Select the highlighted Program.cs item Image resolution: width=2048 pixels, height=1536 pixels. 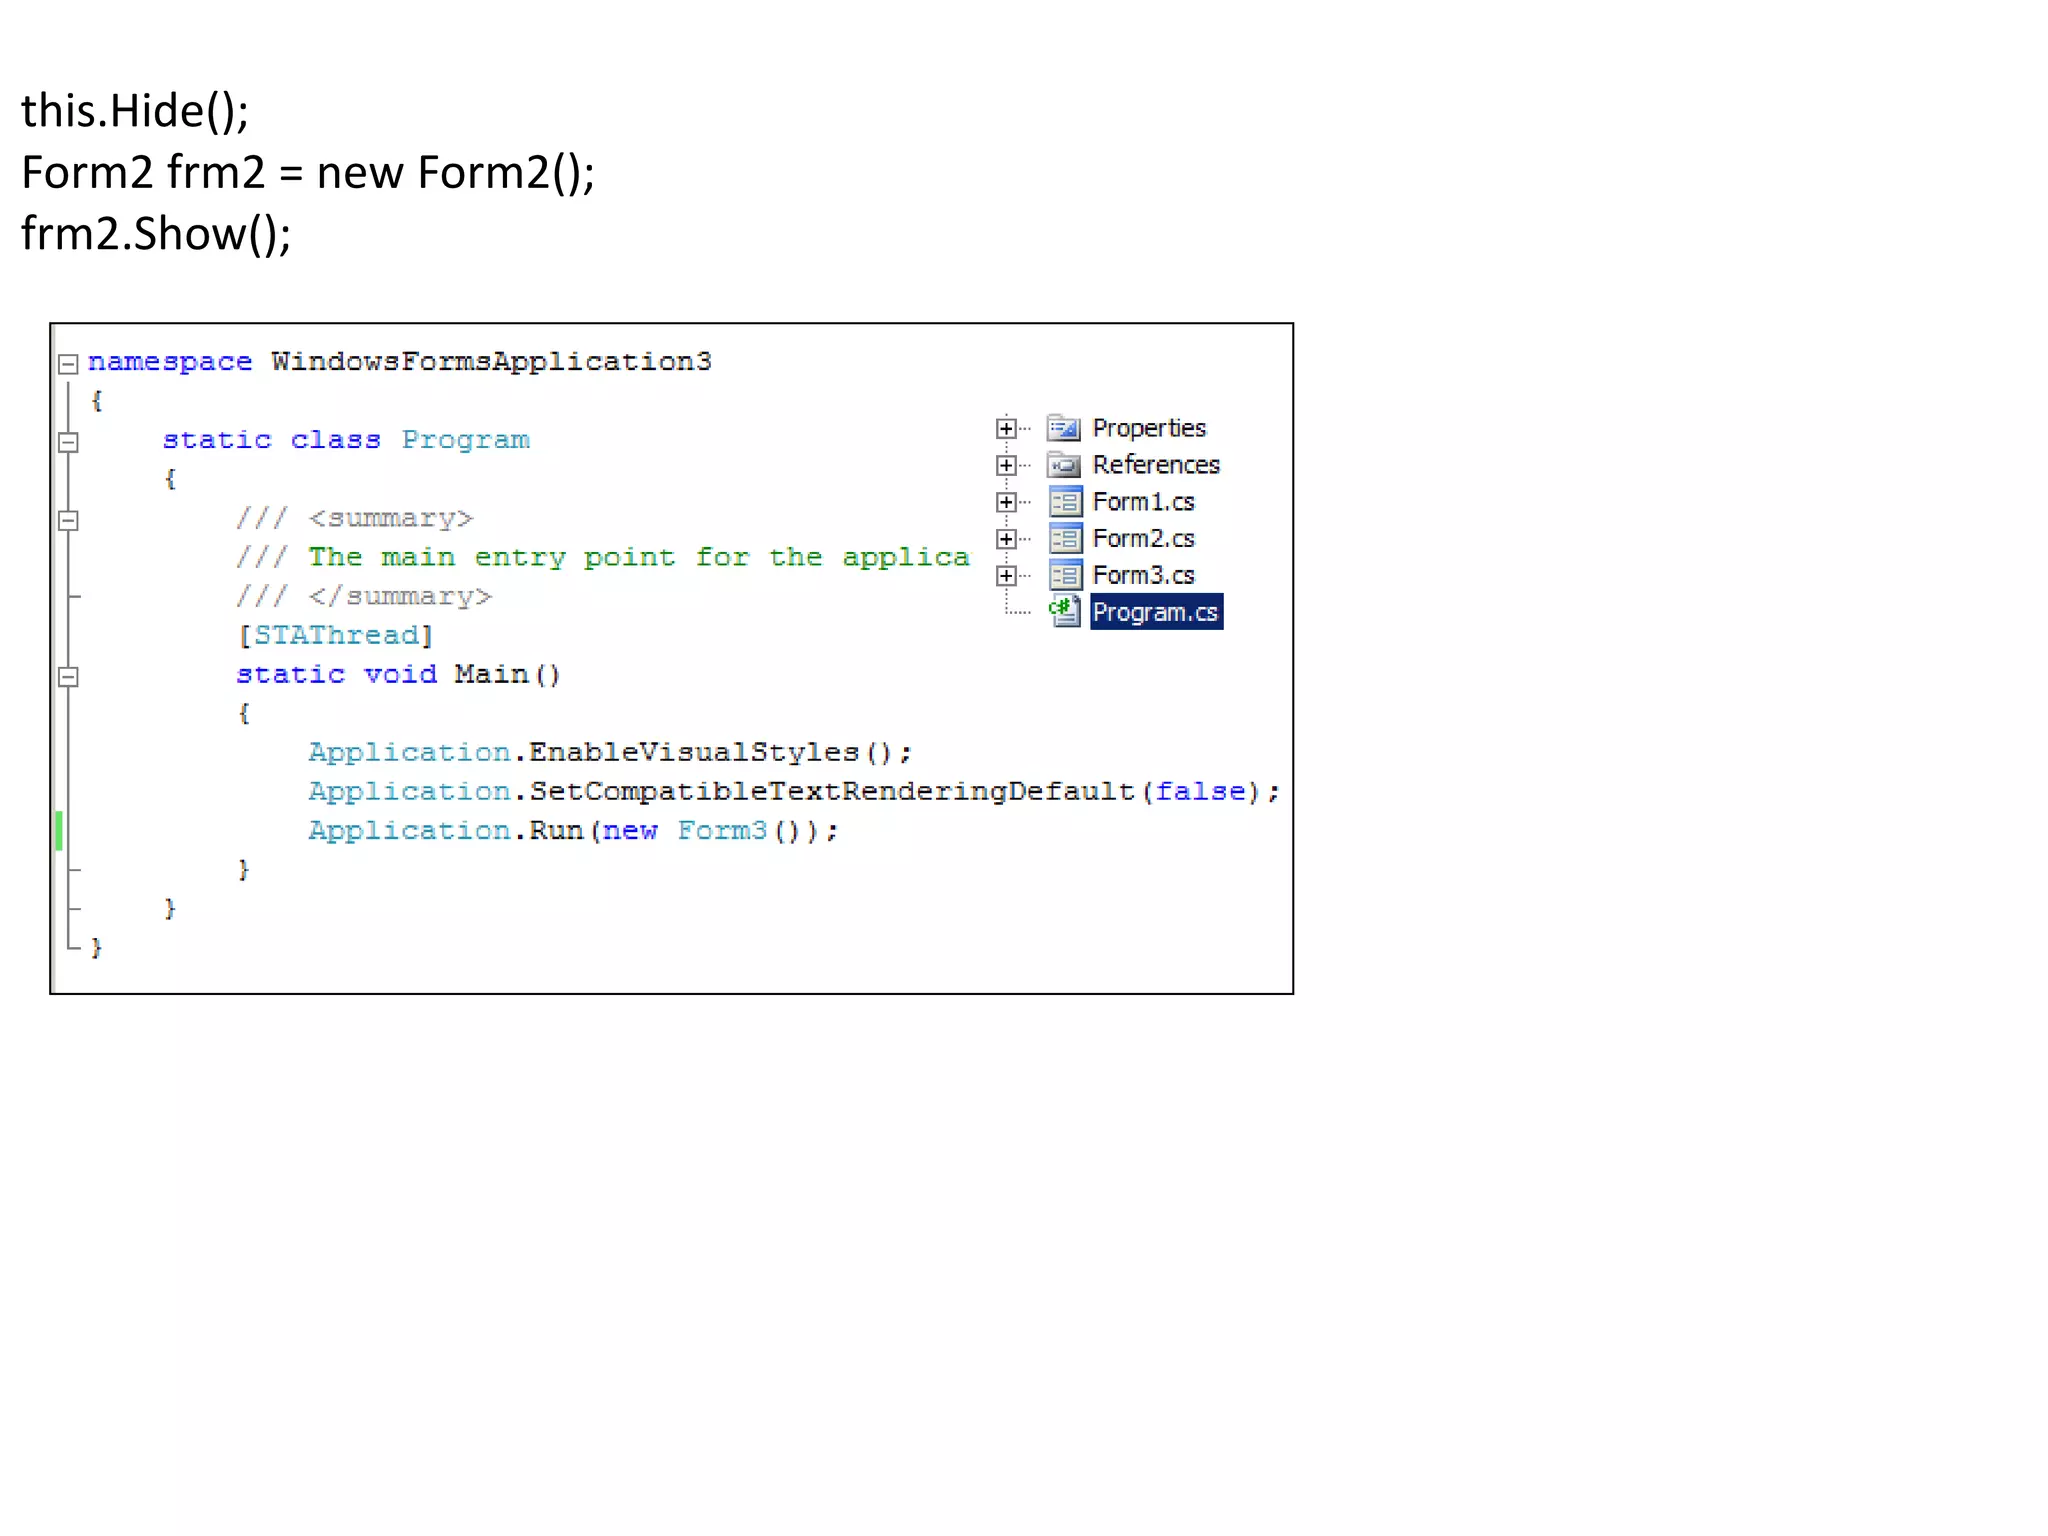click(1156, 612)
